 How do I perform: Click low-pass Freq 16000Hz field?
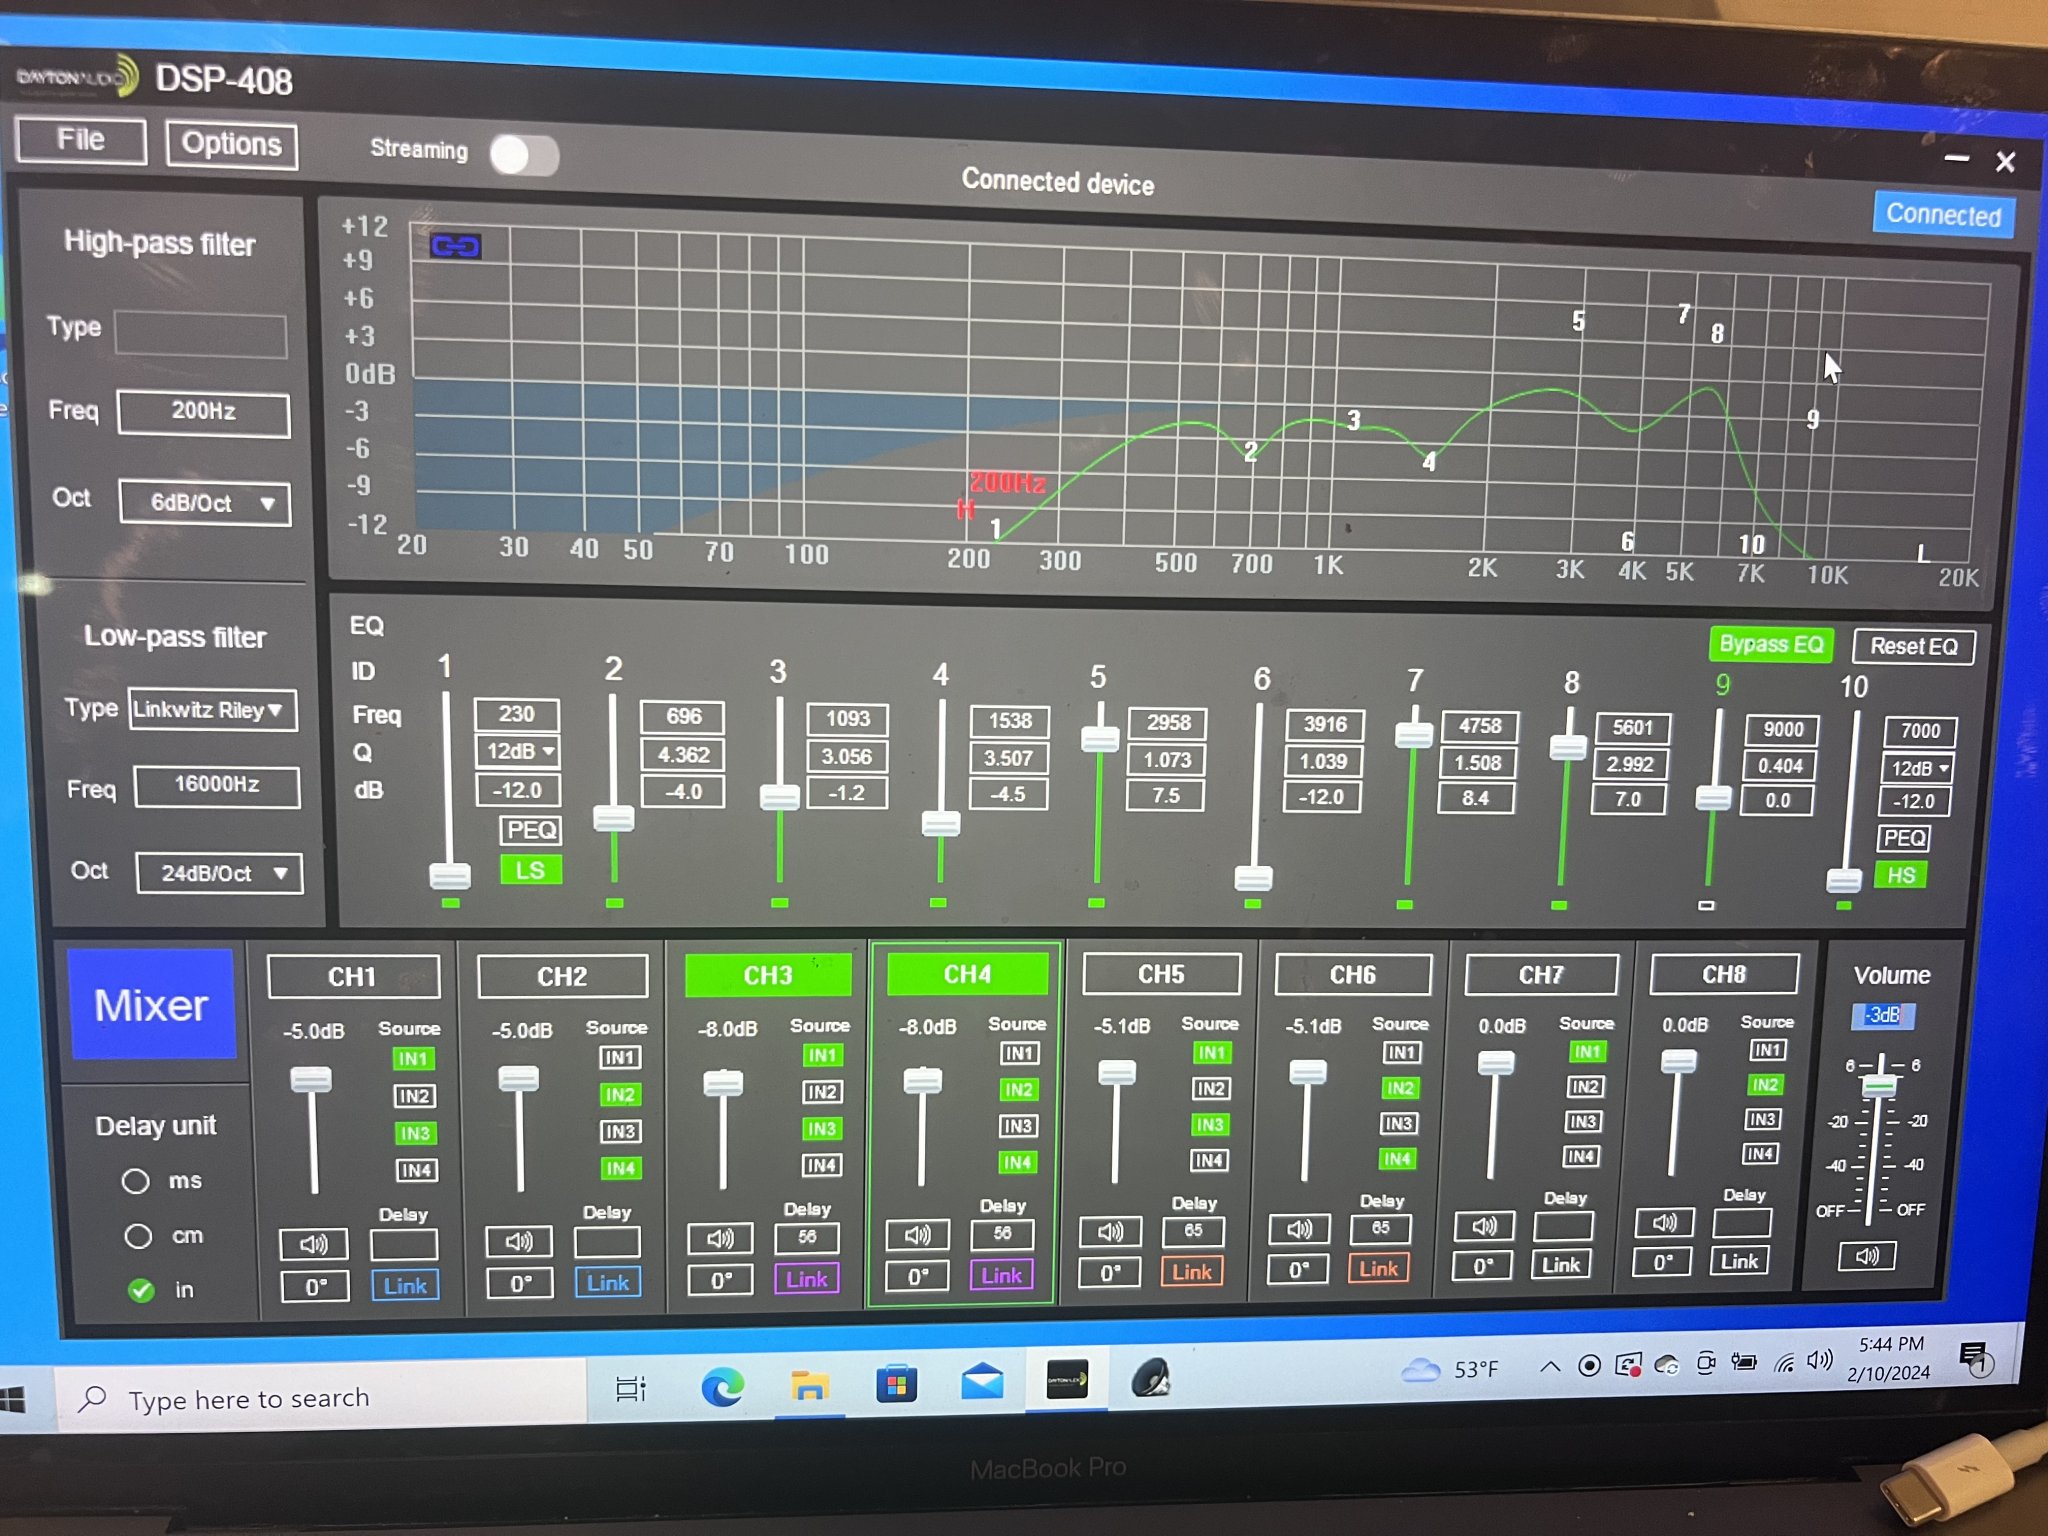(217, 785)
